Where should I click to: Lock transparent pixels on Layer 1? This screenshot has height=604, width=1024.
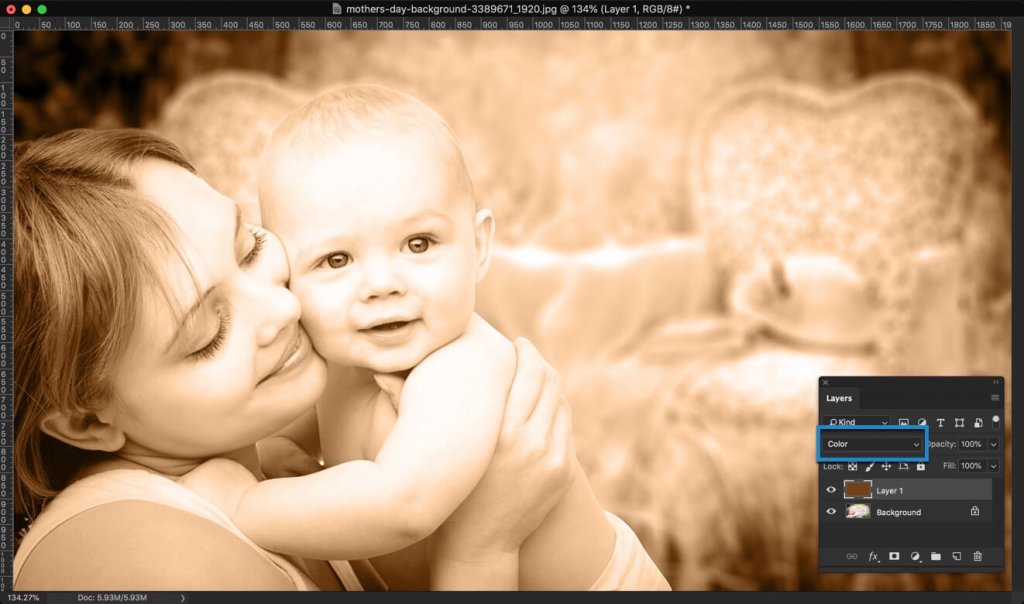pos(851,466)
